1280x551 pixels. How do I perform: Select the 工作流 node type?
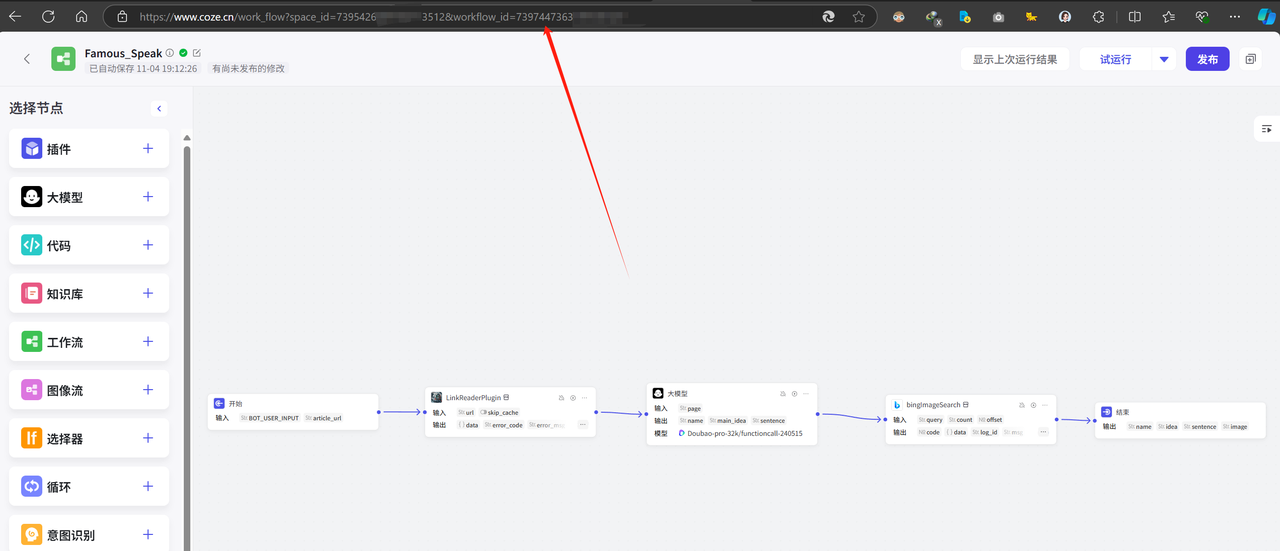(x=89, y=342)
